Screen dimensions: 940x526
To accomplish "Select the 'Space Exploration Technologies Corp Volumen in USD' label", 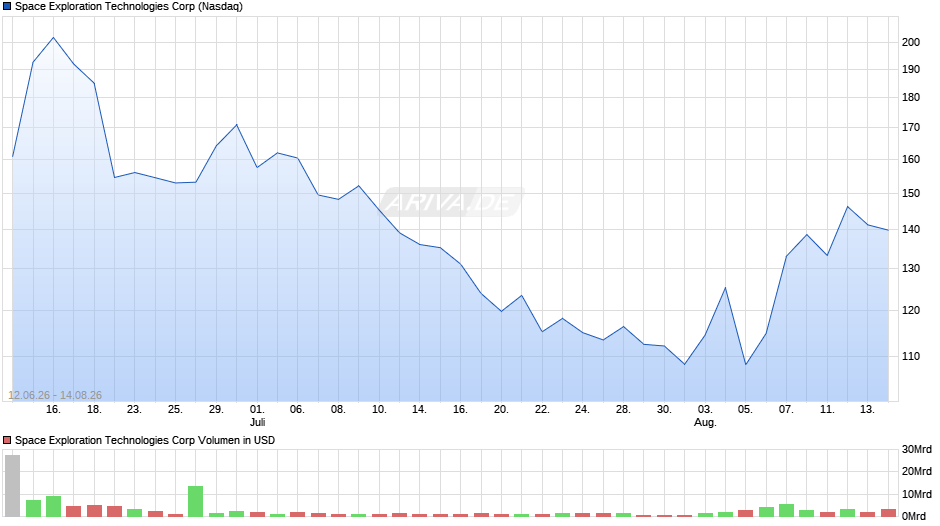I will pos(145,440).
